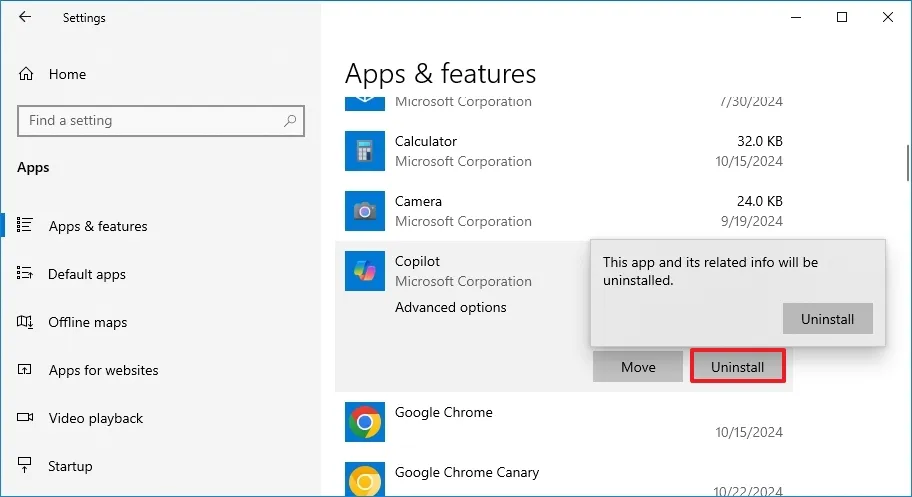This screenshot has height=497, width=912.
Task: Click the 24.0 KB size value
Action: coord(760,201)
